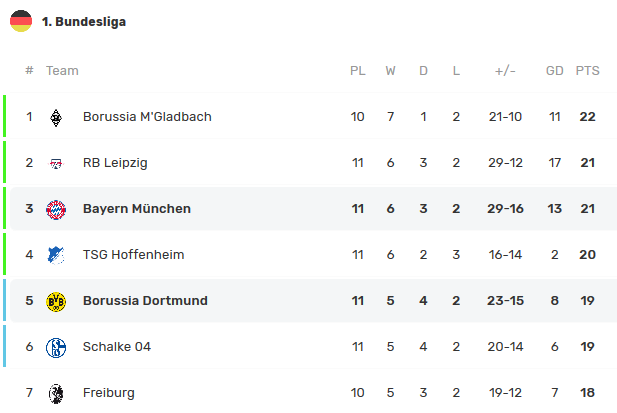Image resolution: width=617 pixels, height=413 pixels.
Task: Click the RB Leipzig club logo
Action: 56,163
